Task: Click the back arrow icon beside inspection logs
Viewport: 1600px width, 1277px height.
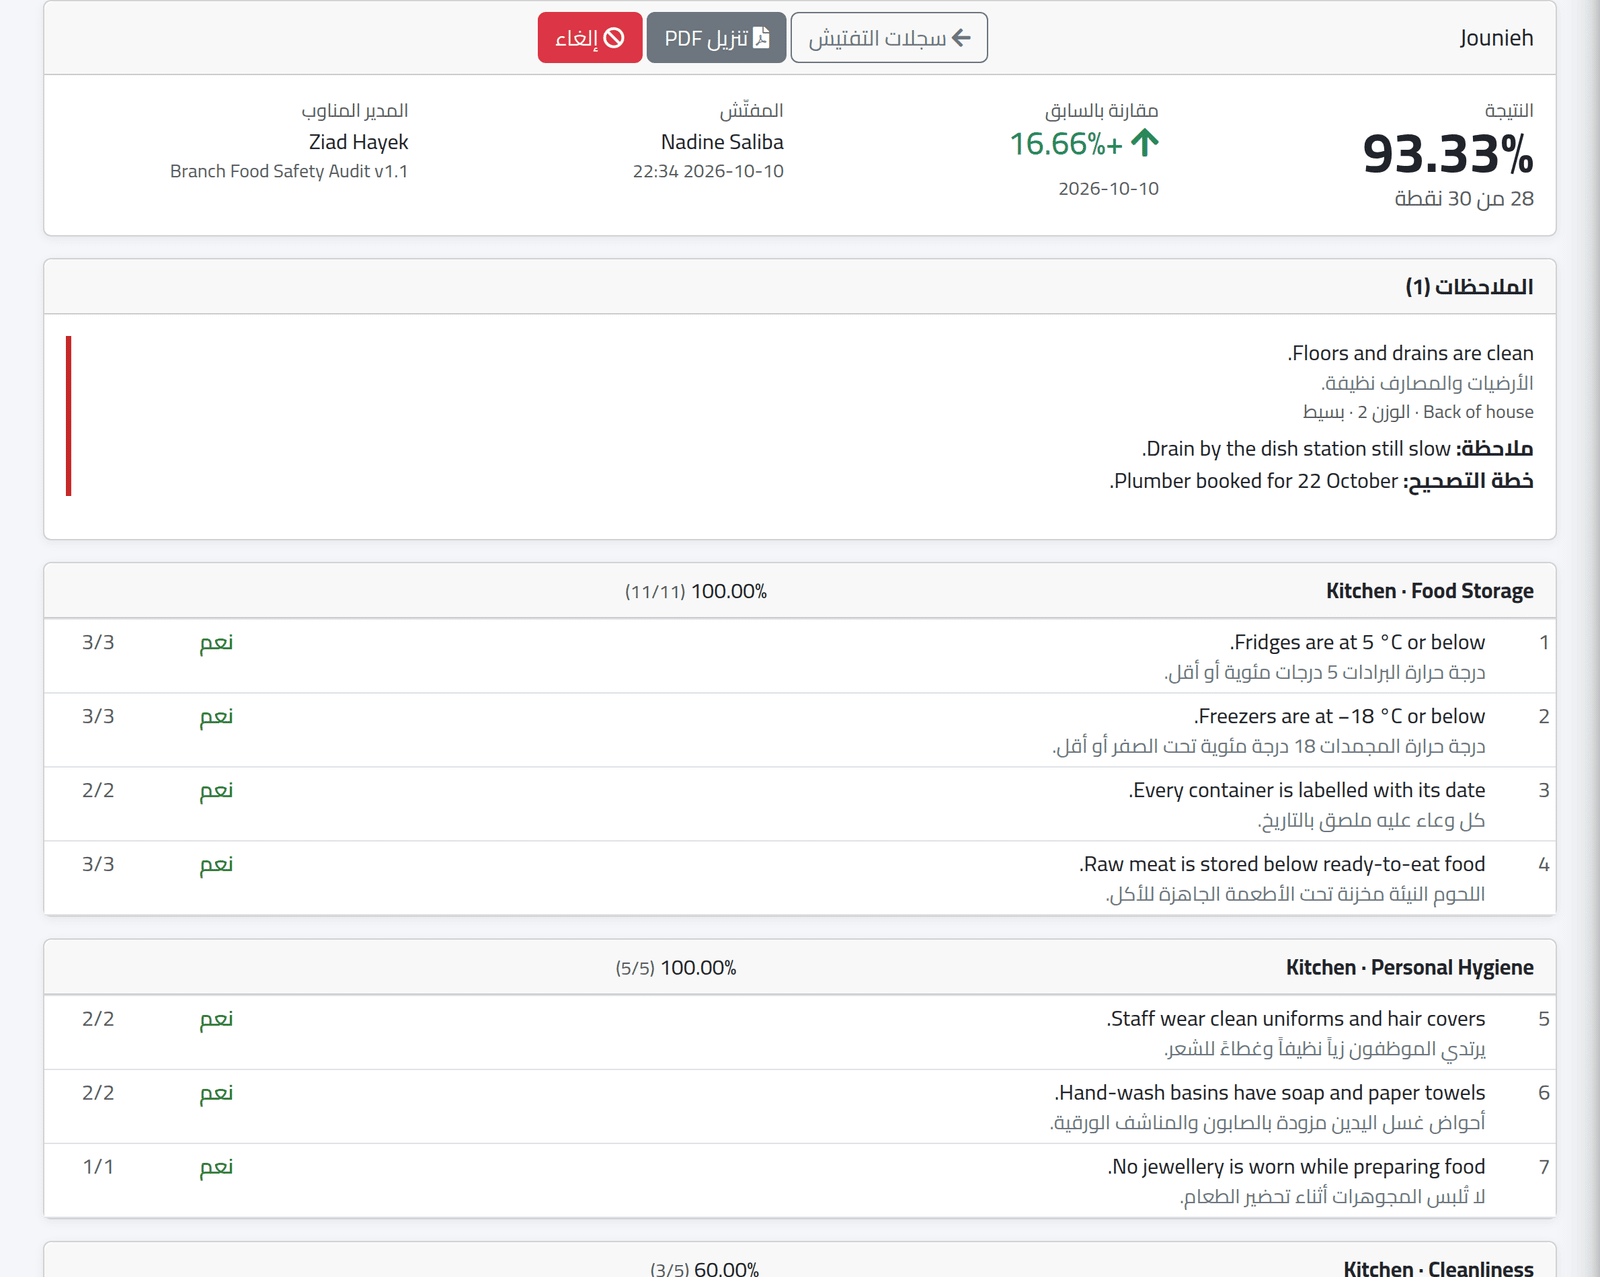Action: [961, 38]
